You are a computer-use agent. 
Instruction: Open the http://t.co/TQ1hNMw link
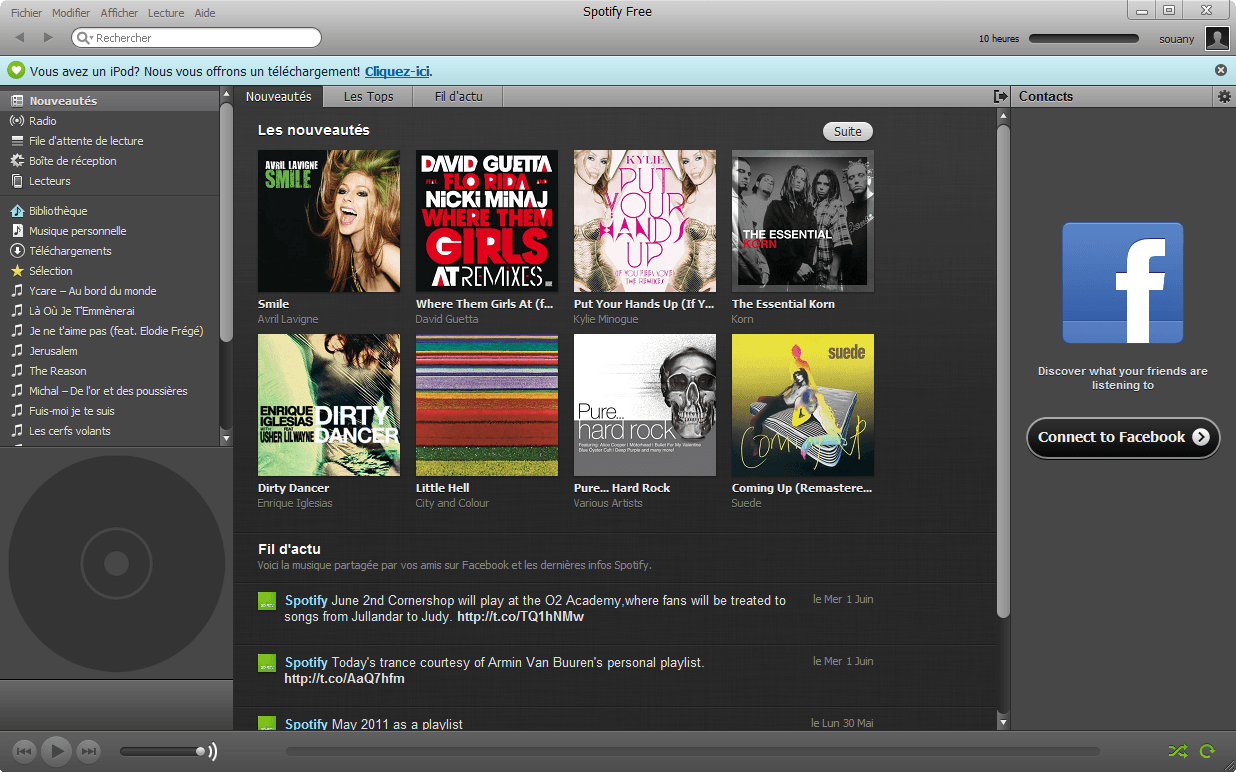[x=520, y=617]
